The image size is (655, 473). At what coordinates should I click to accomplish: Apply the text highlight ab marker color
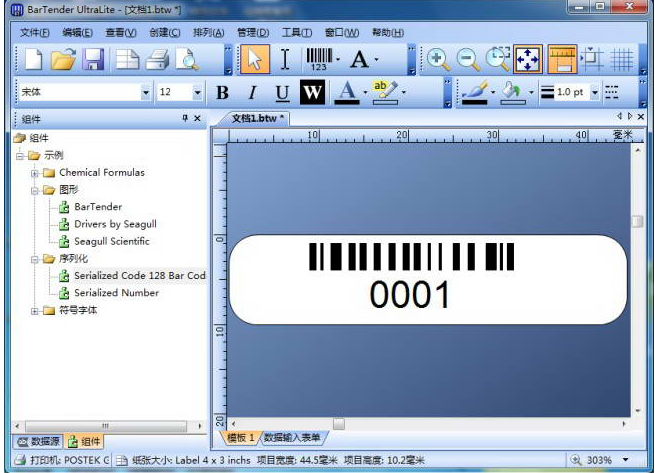385,92
